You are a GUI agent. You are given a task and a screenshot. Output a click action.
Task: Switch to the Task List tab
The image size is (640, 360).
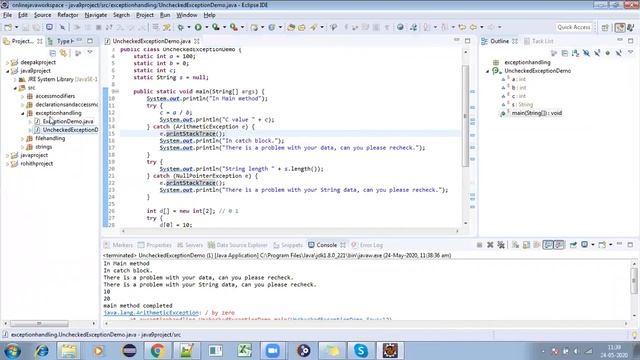(539, 41)
